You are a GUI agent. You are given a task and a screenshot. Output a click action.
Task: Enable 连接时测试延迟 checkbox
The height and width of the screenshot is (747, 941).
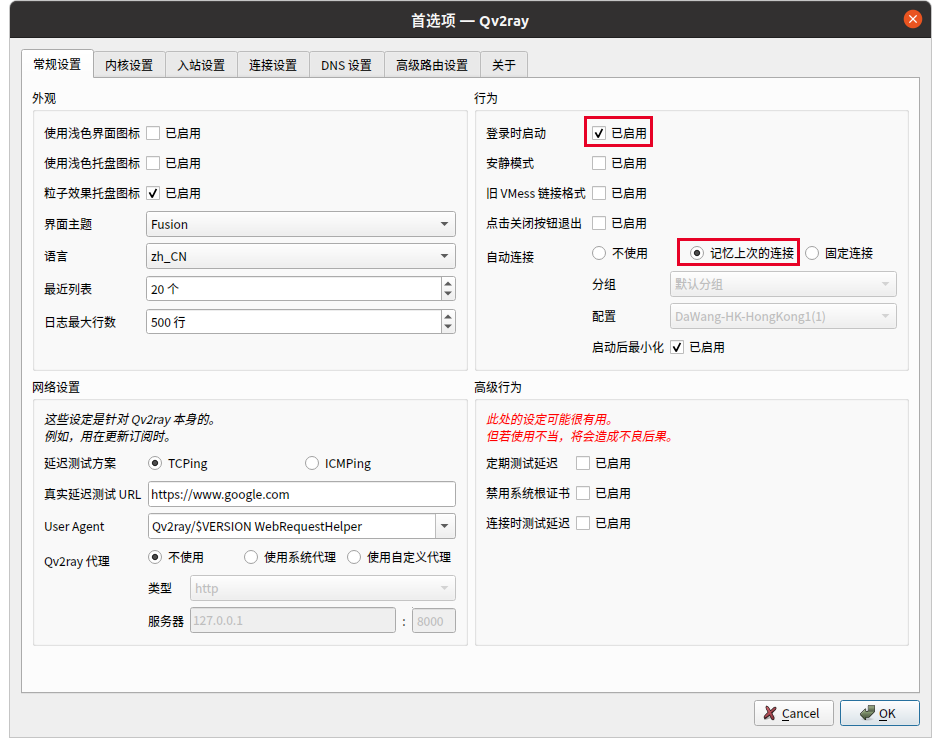(583, 523)
